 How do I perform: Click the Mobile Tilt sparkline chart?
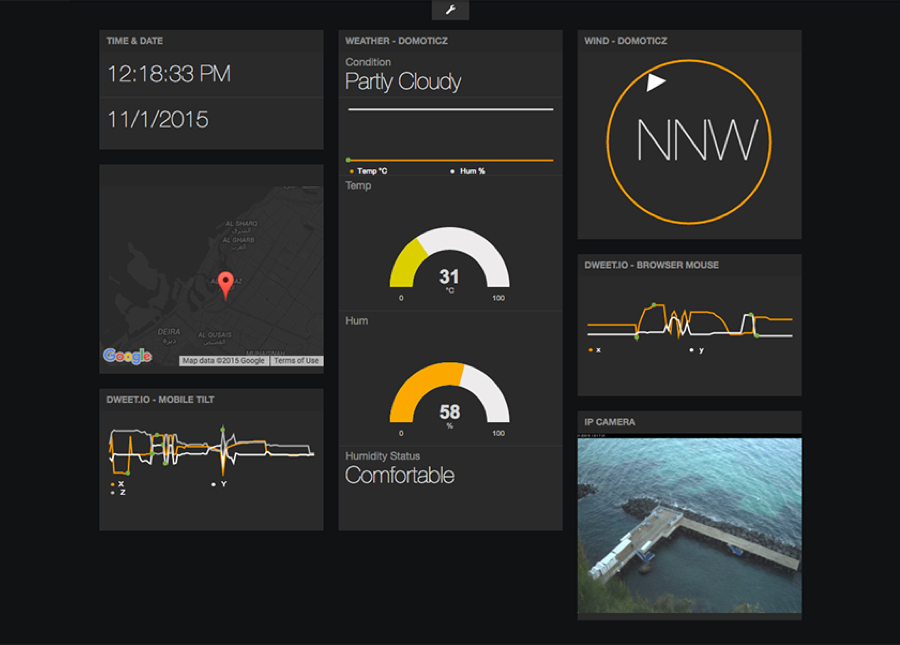[210, 450]
